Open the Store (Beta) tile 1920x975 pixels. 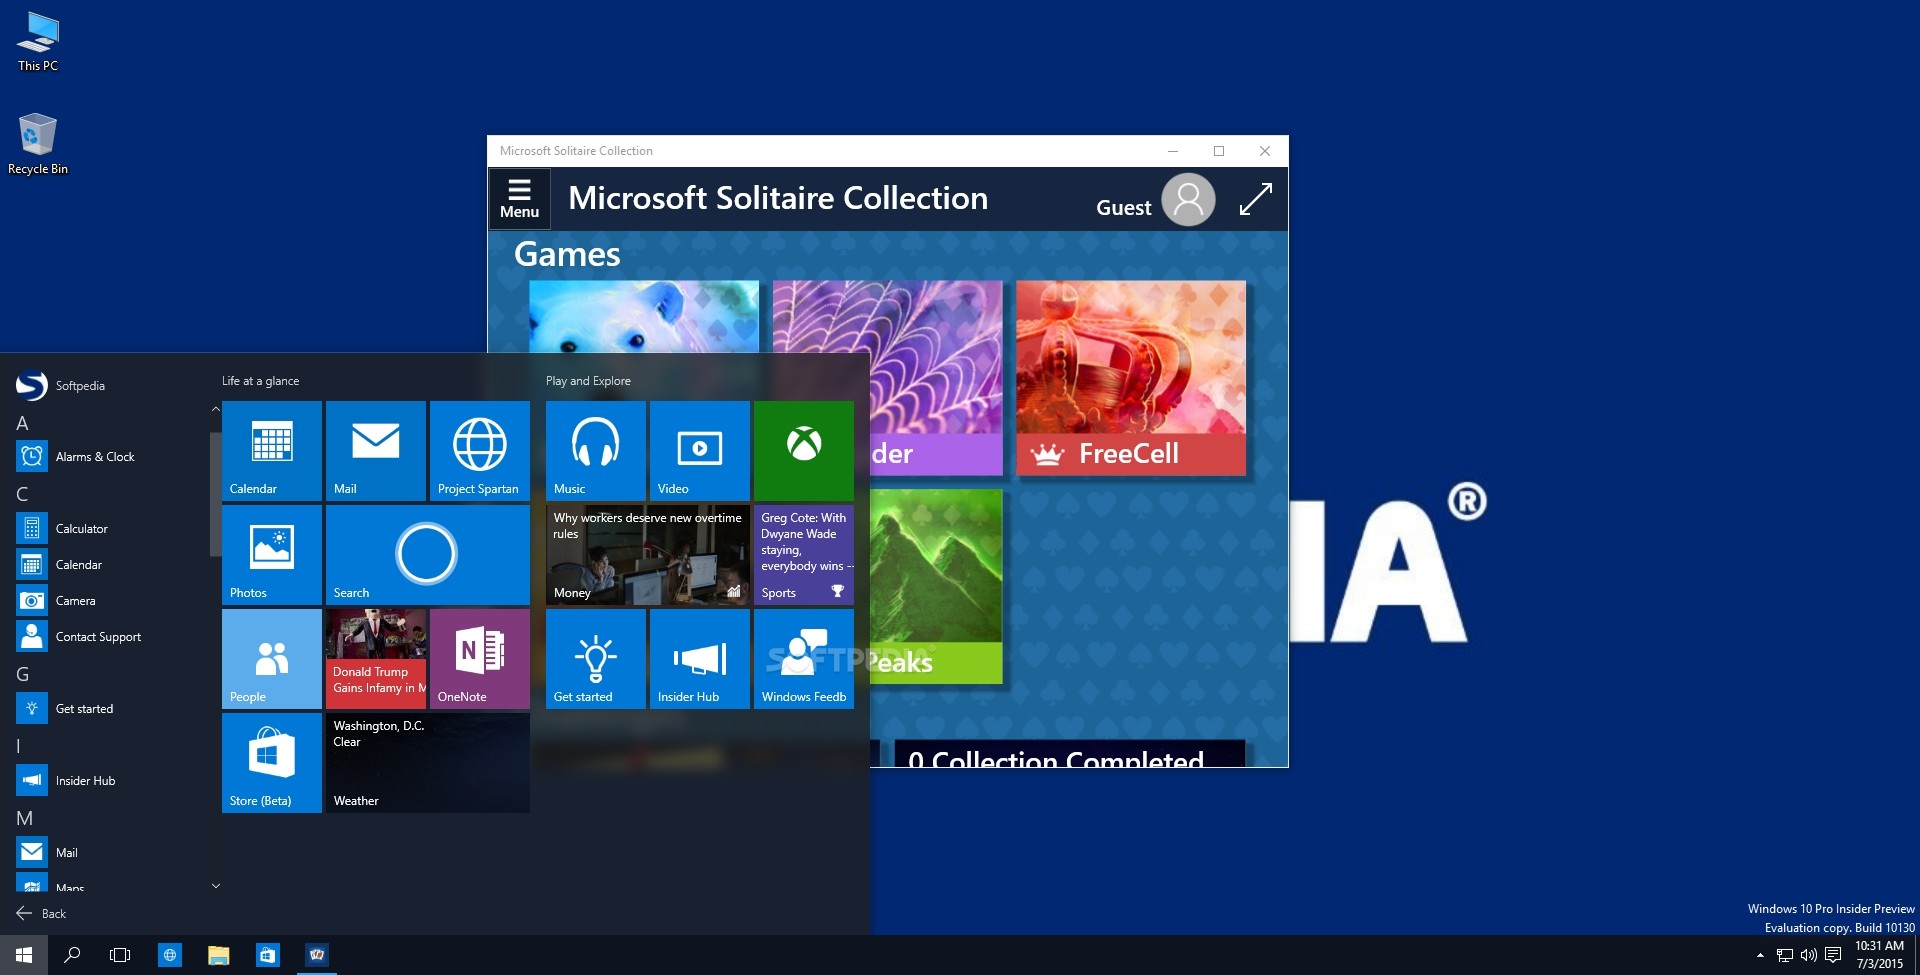pos(272,762)
